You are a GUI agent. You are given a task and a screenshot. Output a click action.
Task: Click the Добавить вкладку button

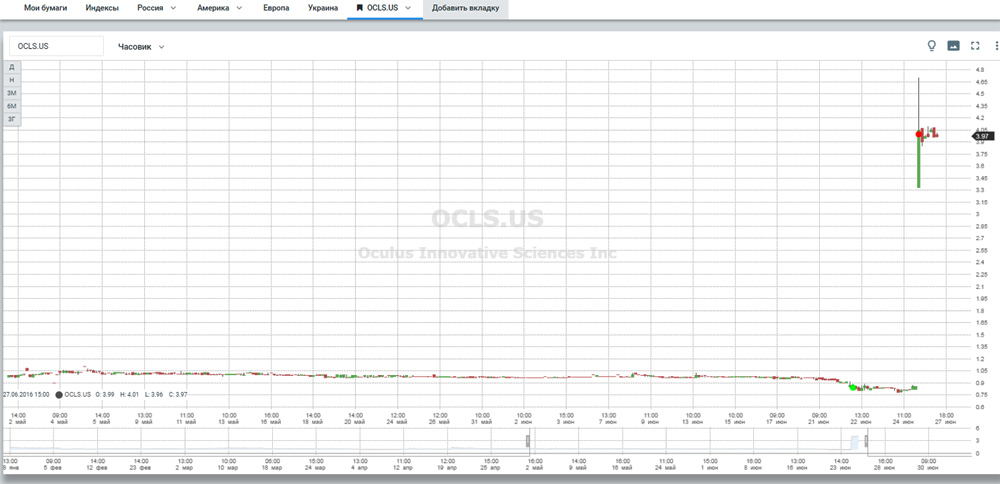(466, 8)
